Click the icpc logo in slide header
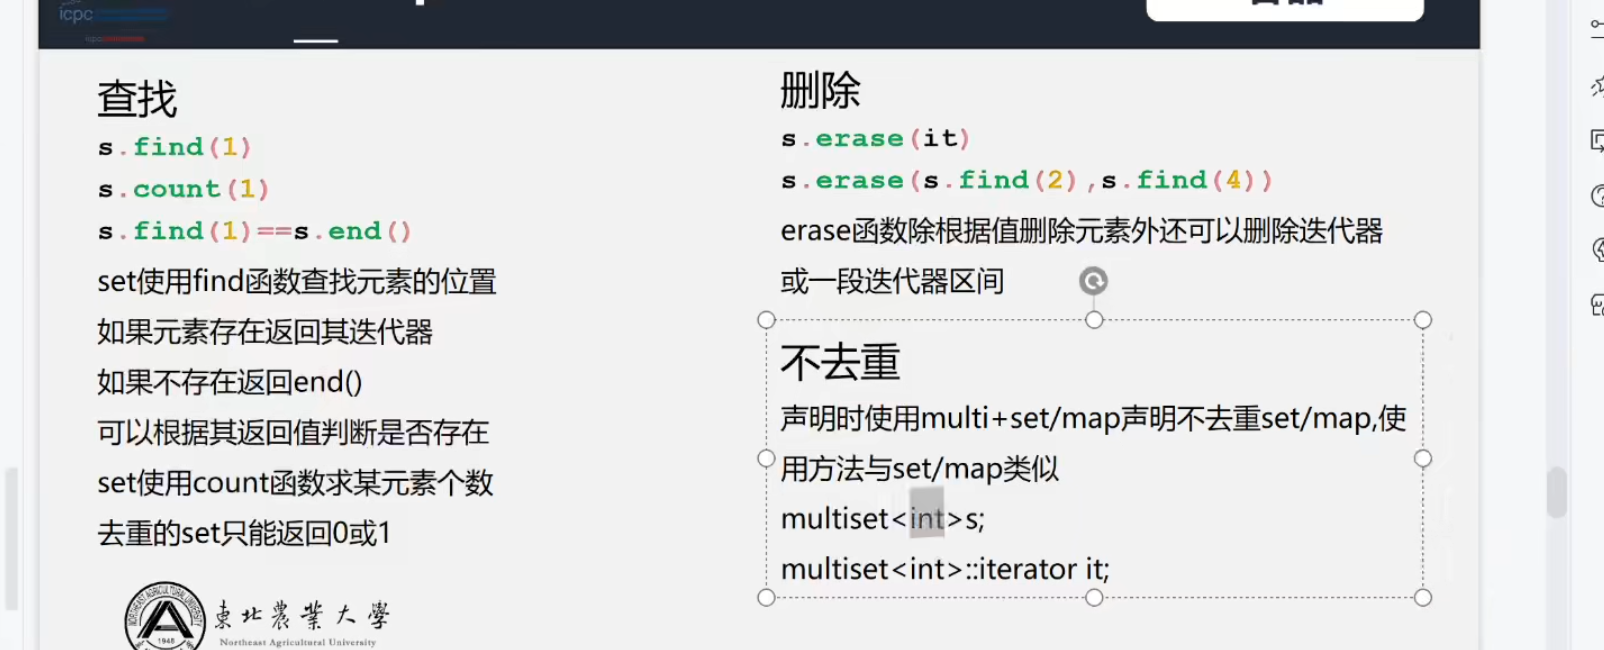The height and width of the screenshot is (650, 1604). click(77, 14)
